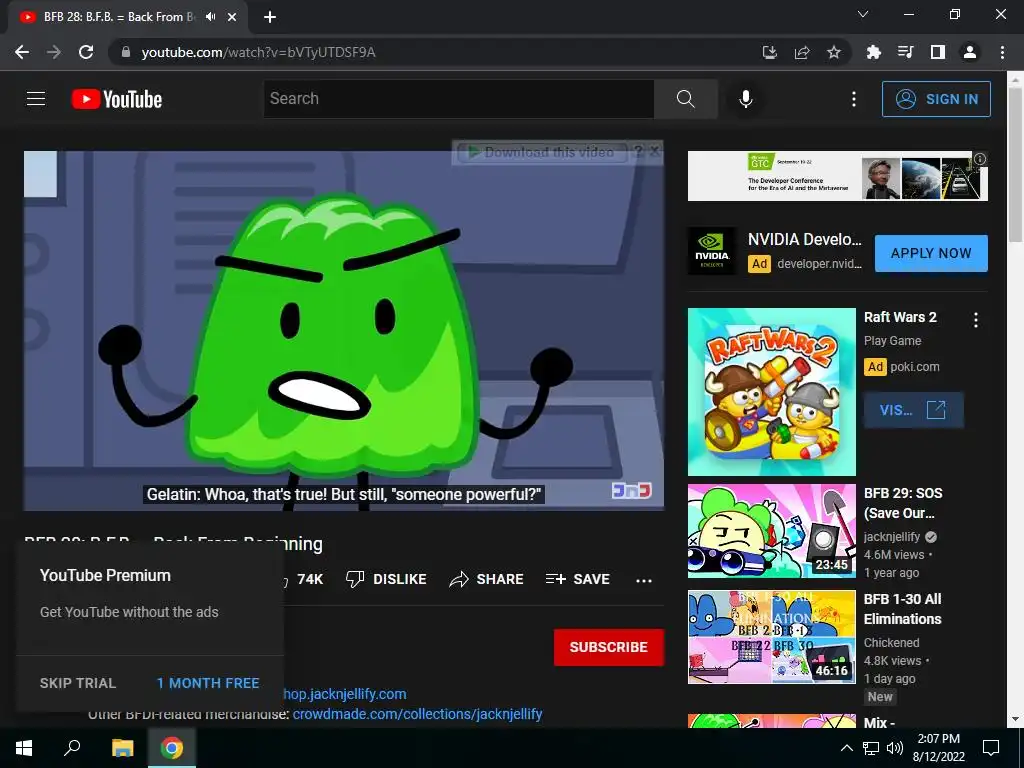Open Chrome three-dot menu
The image size is (1024, 768).
tap(1002, 52)
